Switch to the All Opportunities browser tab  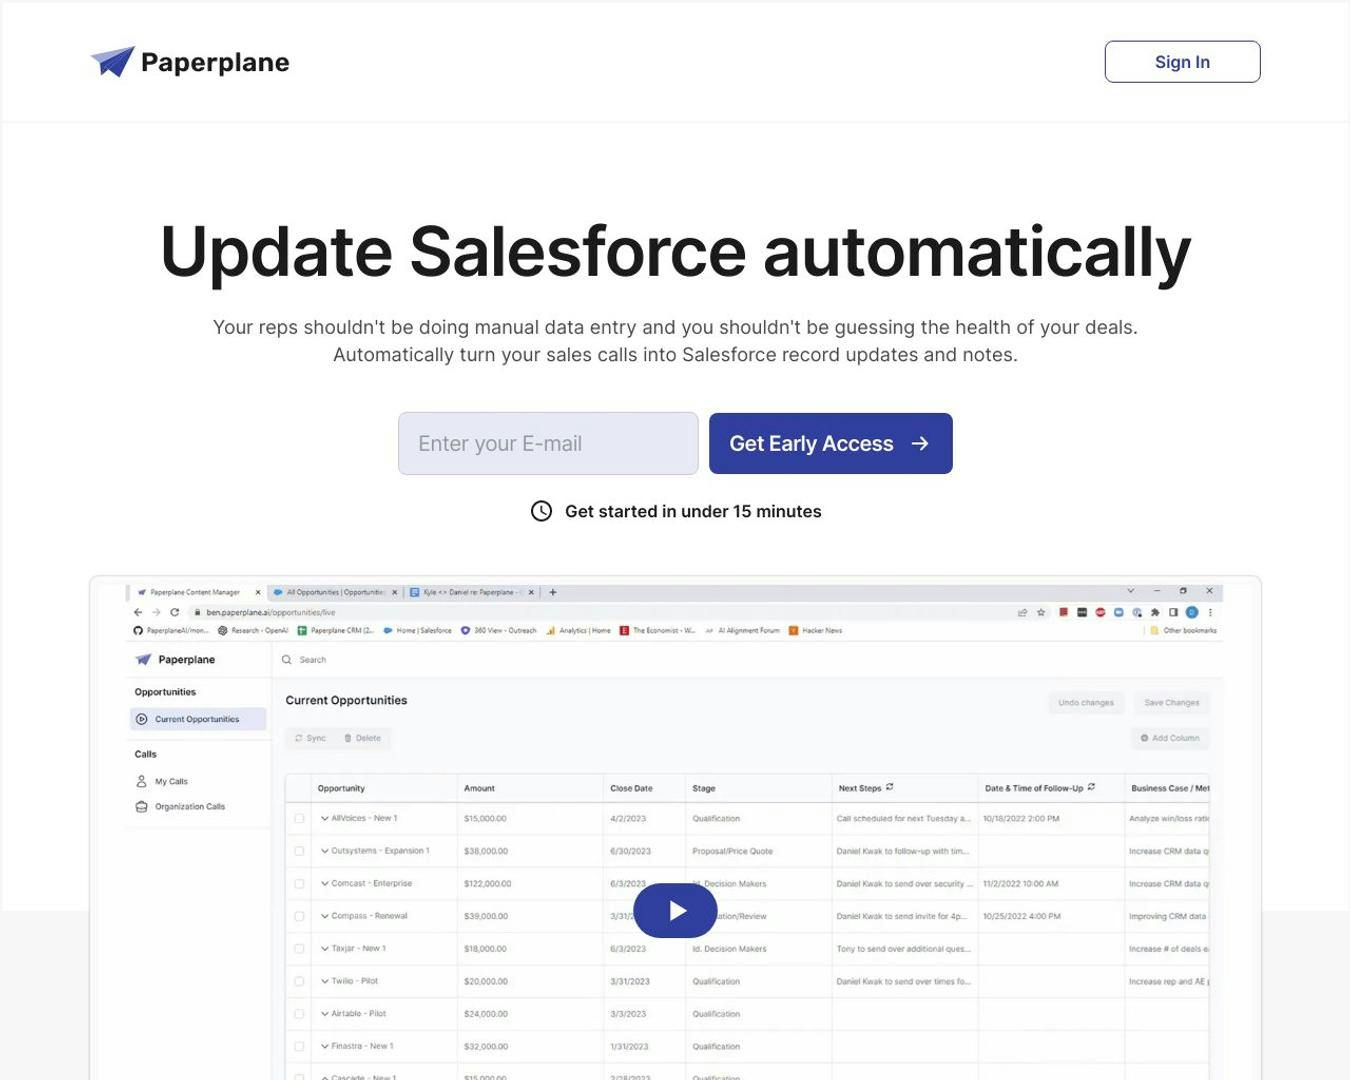pyautogui.click(x=335, y=592)
